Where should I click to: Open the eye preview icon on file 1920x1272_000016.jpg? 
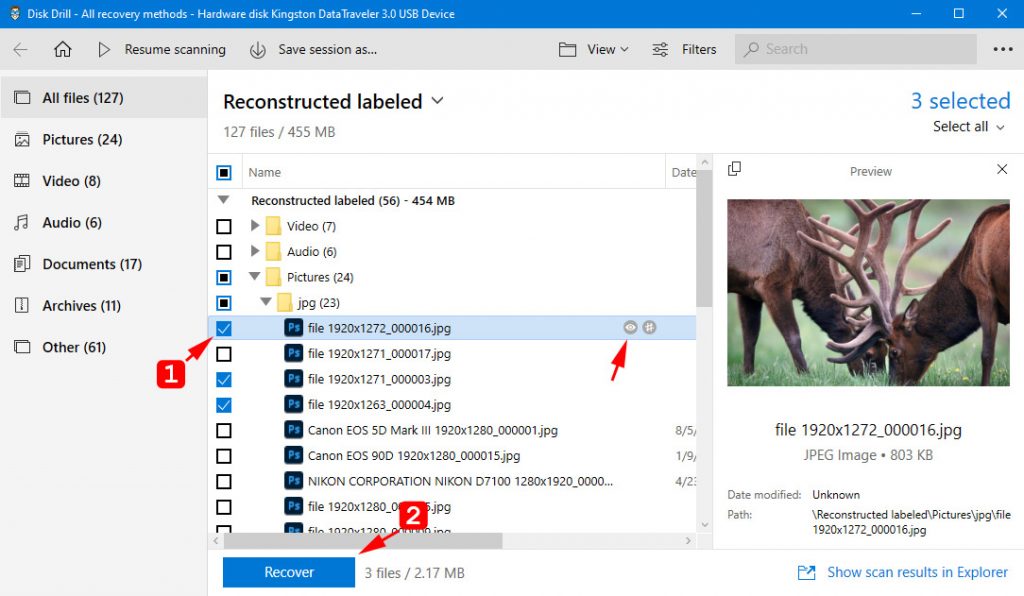(x=630, y=327)
